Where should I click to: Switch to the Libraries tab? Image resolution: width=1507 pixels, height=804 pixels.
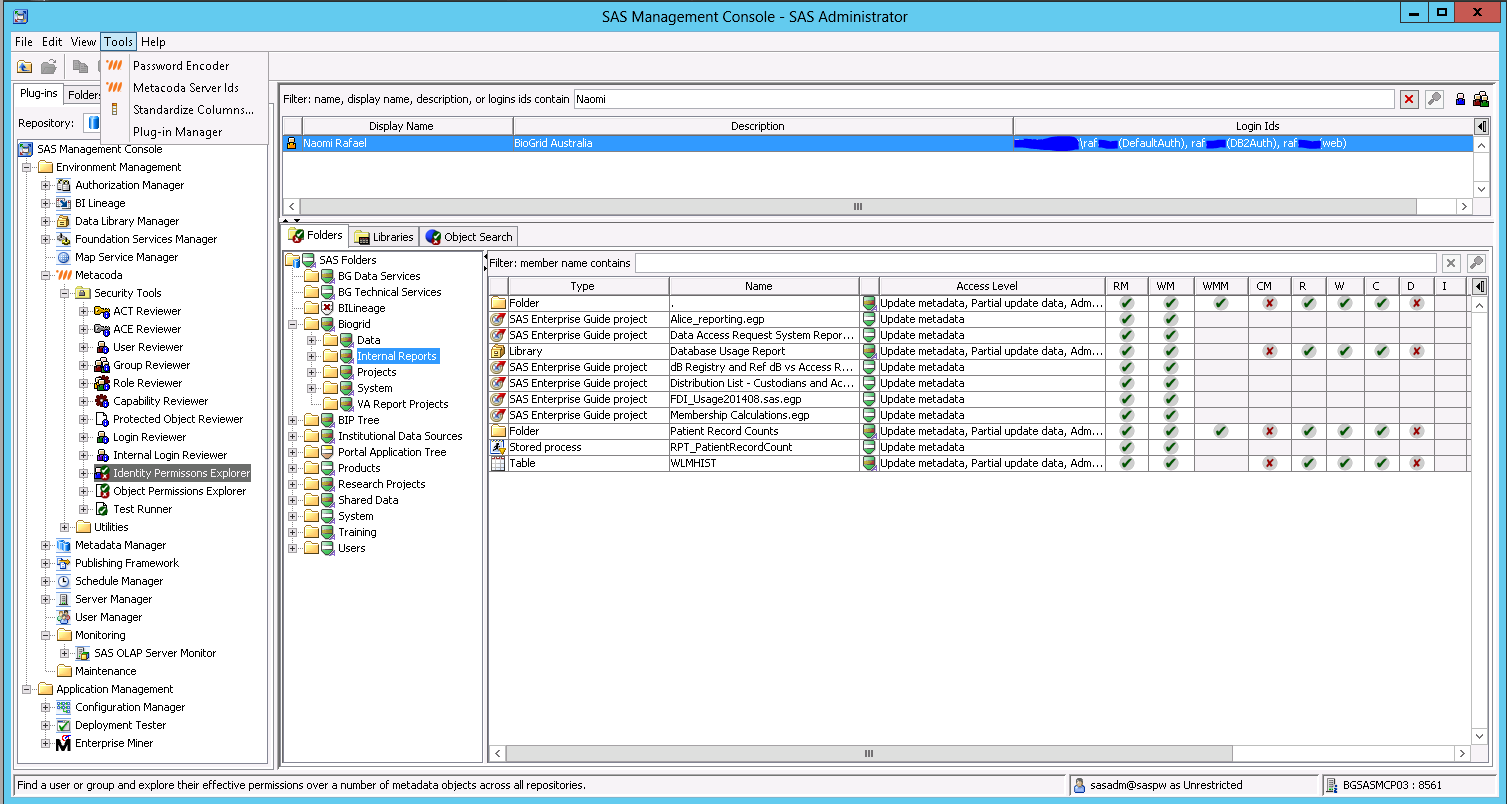(x=384, y=237)
